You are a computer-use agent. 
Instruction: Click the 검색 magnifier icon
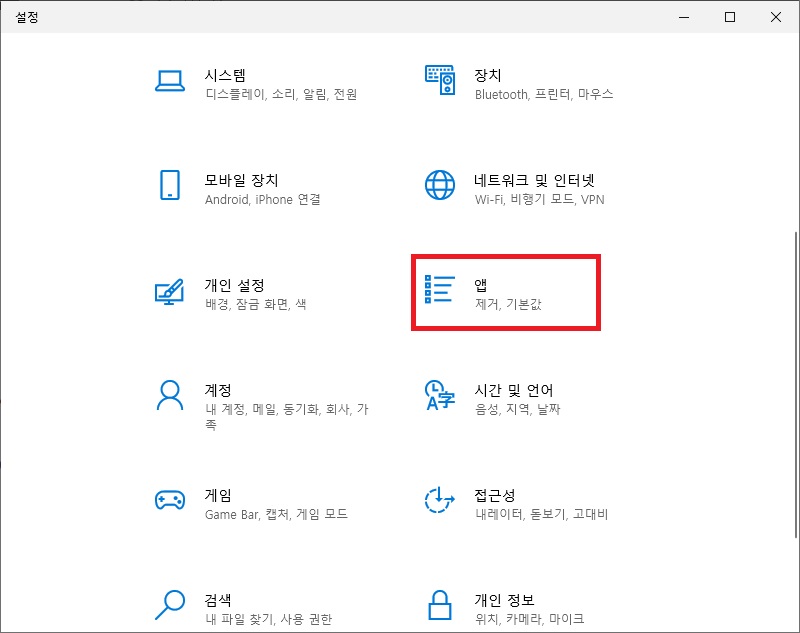click(x=170, y=605)
